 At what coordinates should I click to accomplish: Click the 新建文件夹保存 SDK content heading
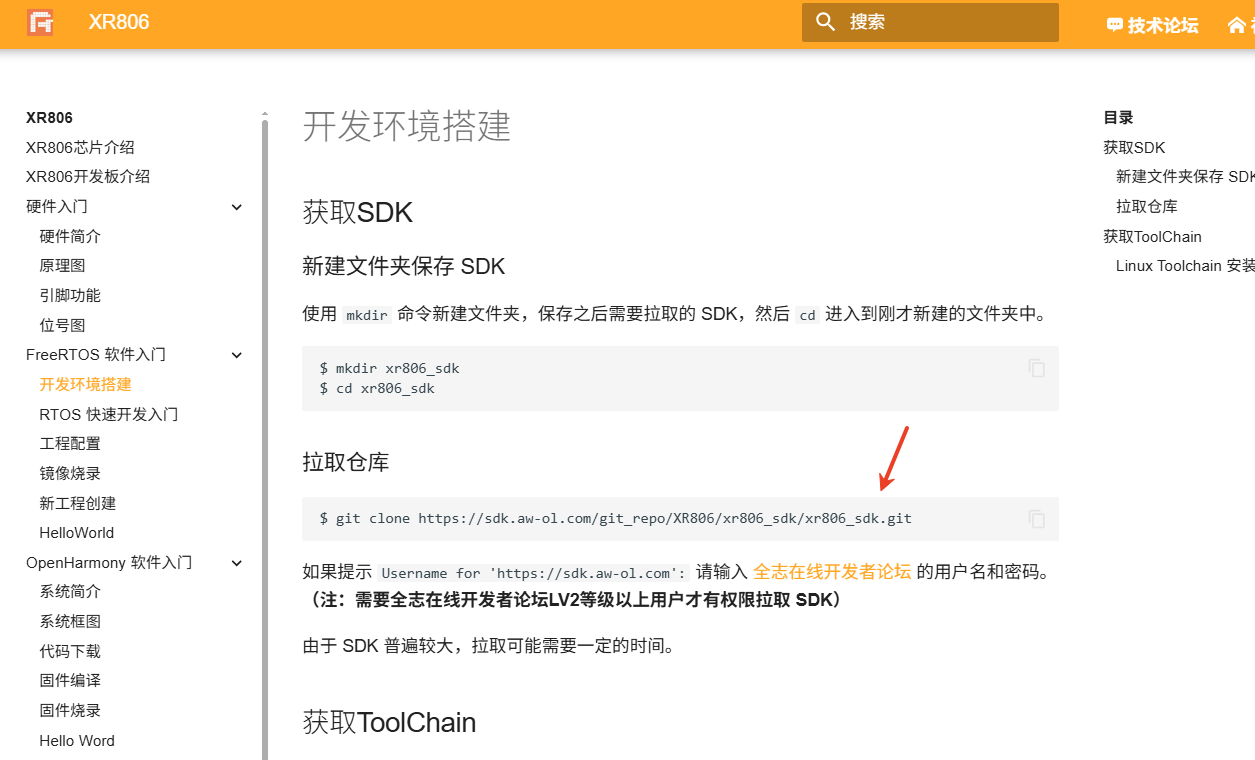click(x=404, y=267)
